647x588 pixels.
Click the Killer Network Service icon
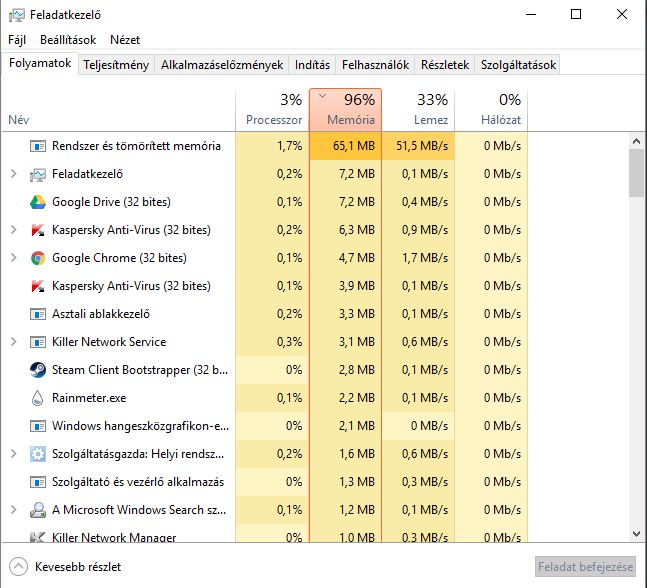coord(38,342)
